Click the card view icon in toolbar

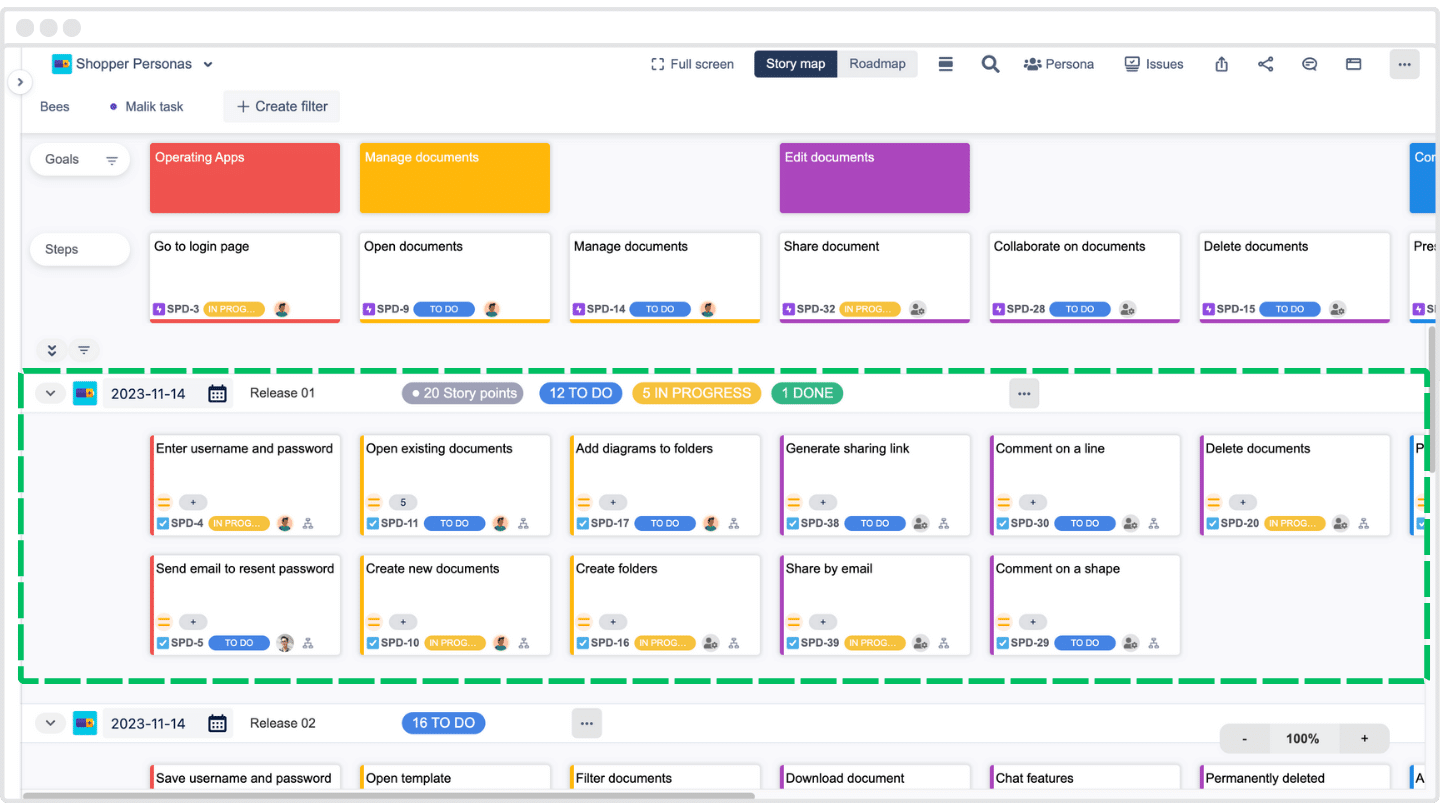pos(1353,64)
